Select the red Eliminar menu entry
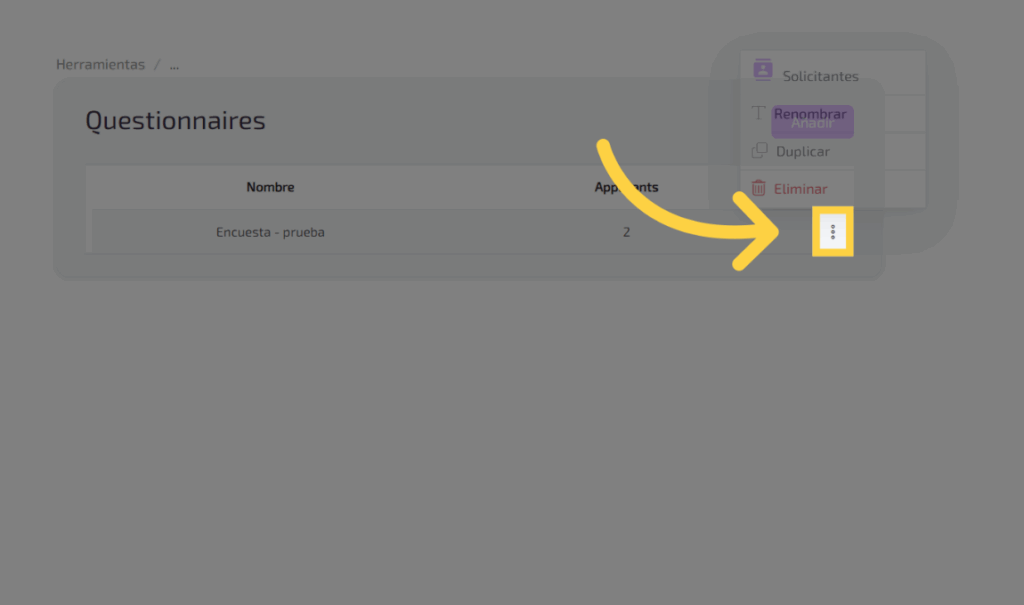Image resolution: width=1024 pixels, height=605 pixels. coord(800,189)
